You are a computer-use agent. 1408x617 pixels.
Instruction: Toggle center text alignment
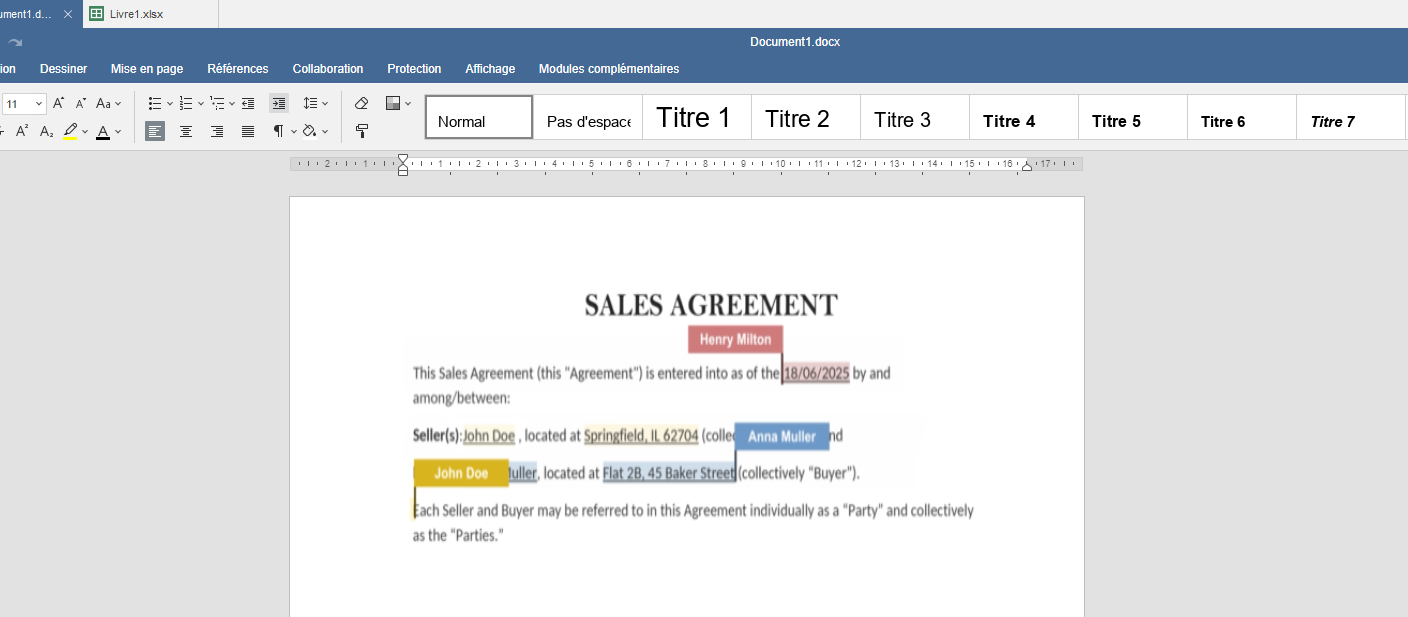tap(186, 131)
